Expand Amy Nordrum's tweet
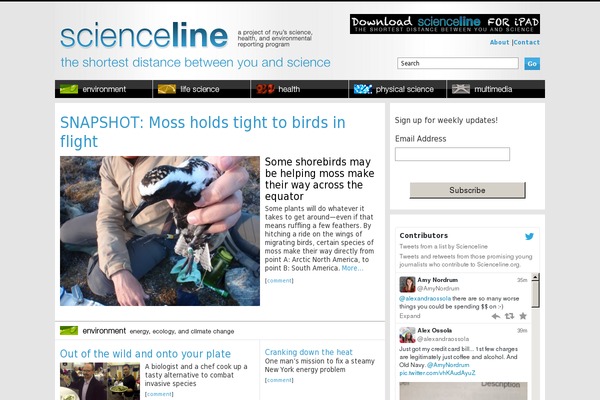Viewport: 600px width, 400px height. point(409,316)
